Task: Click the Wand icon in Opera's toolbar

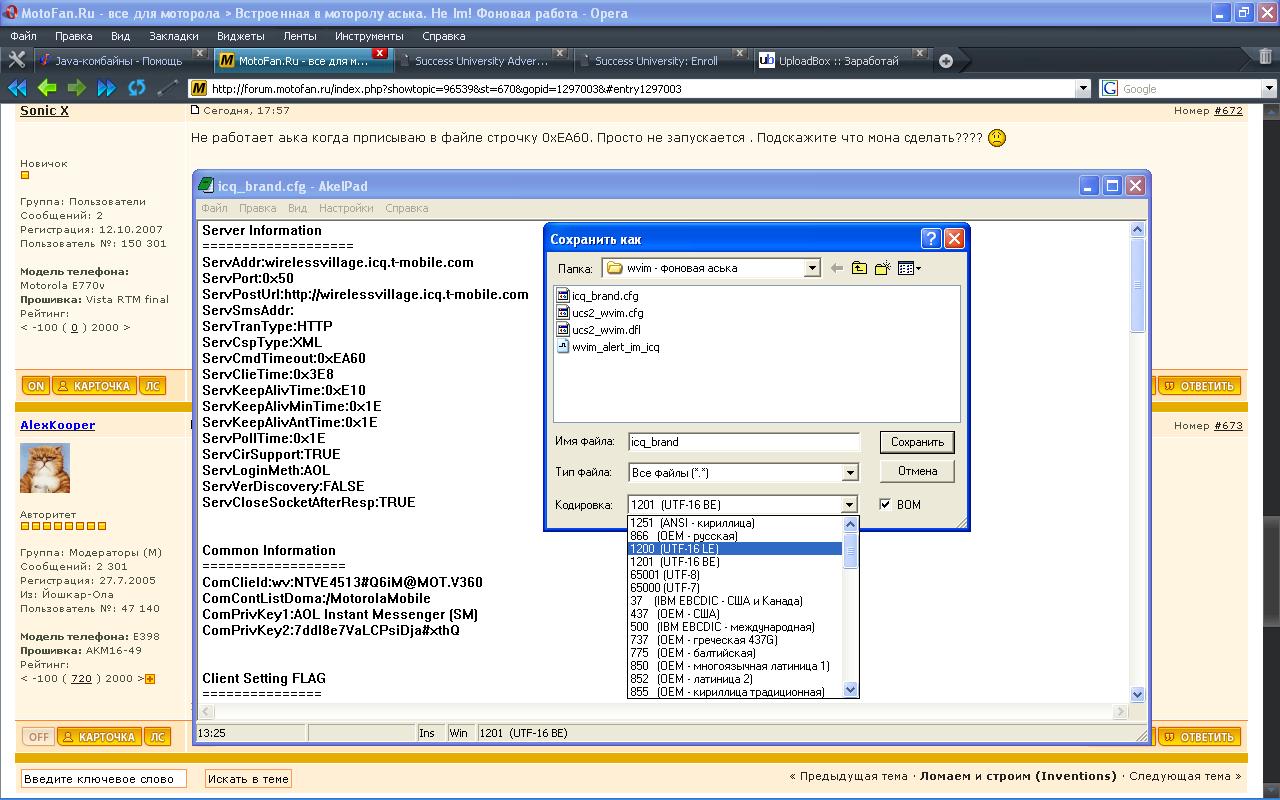Action: tap(167, 88)
